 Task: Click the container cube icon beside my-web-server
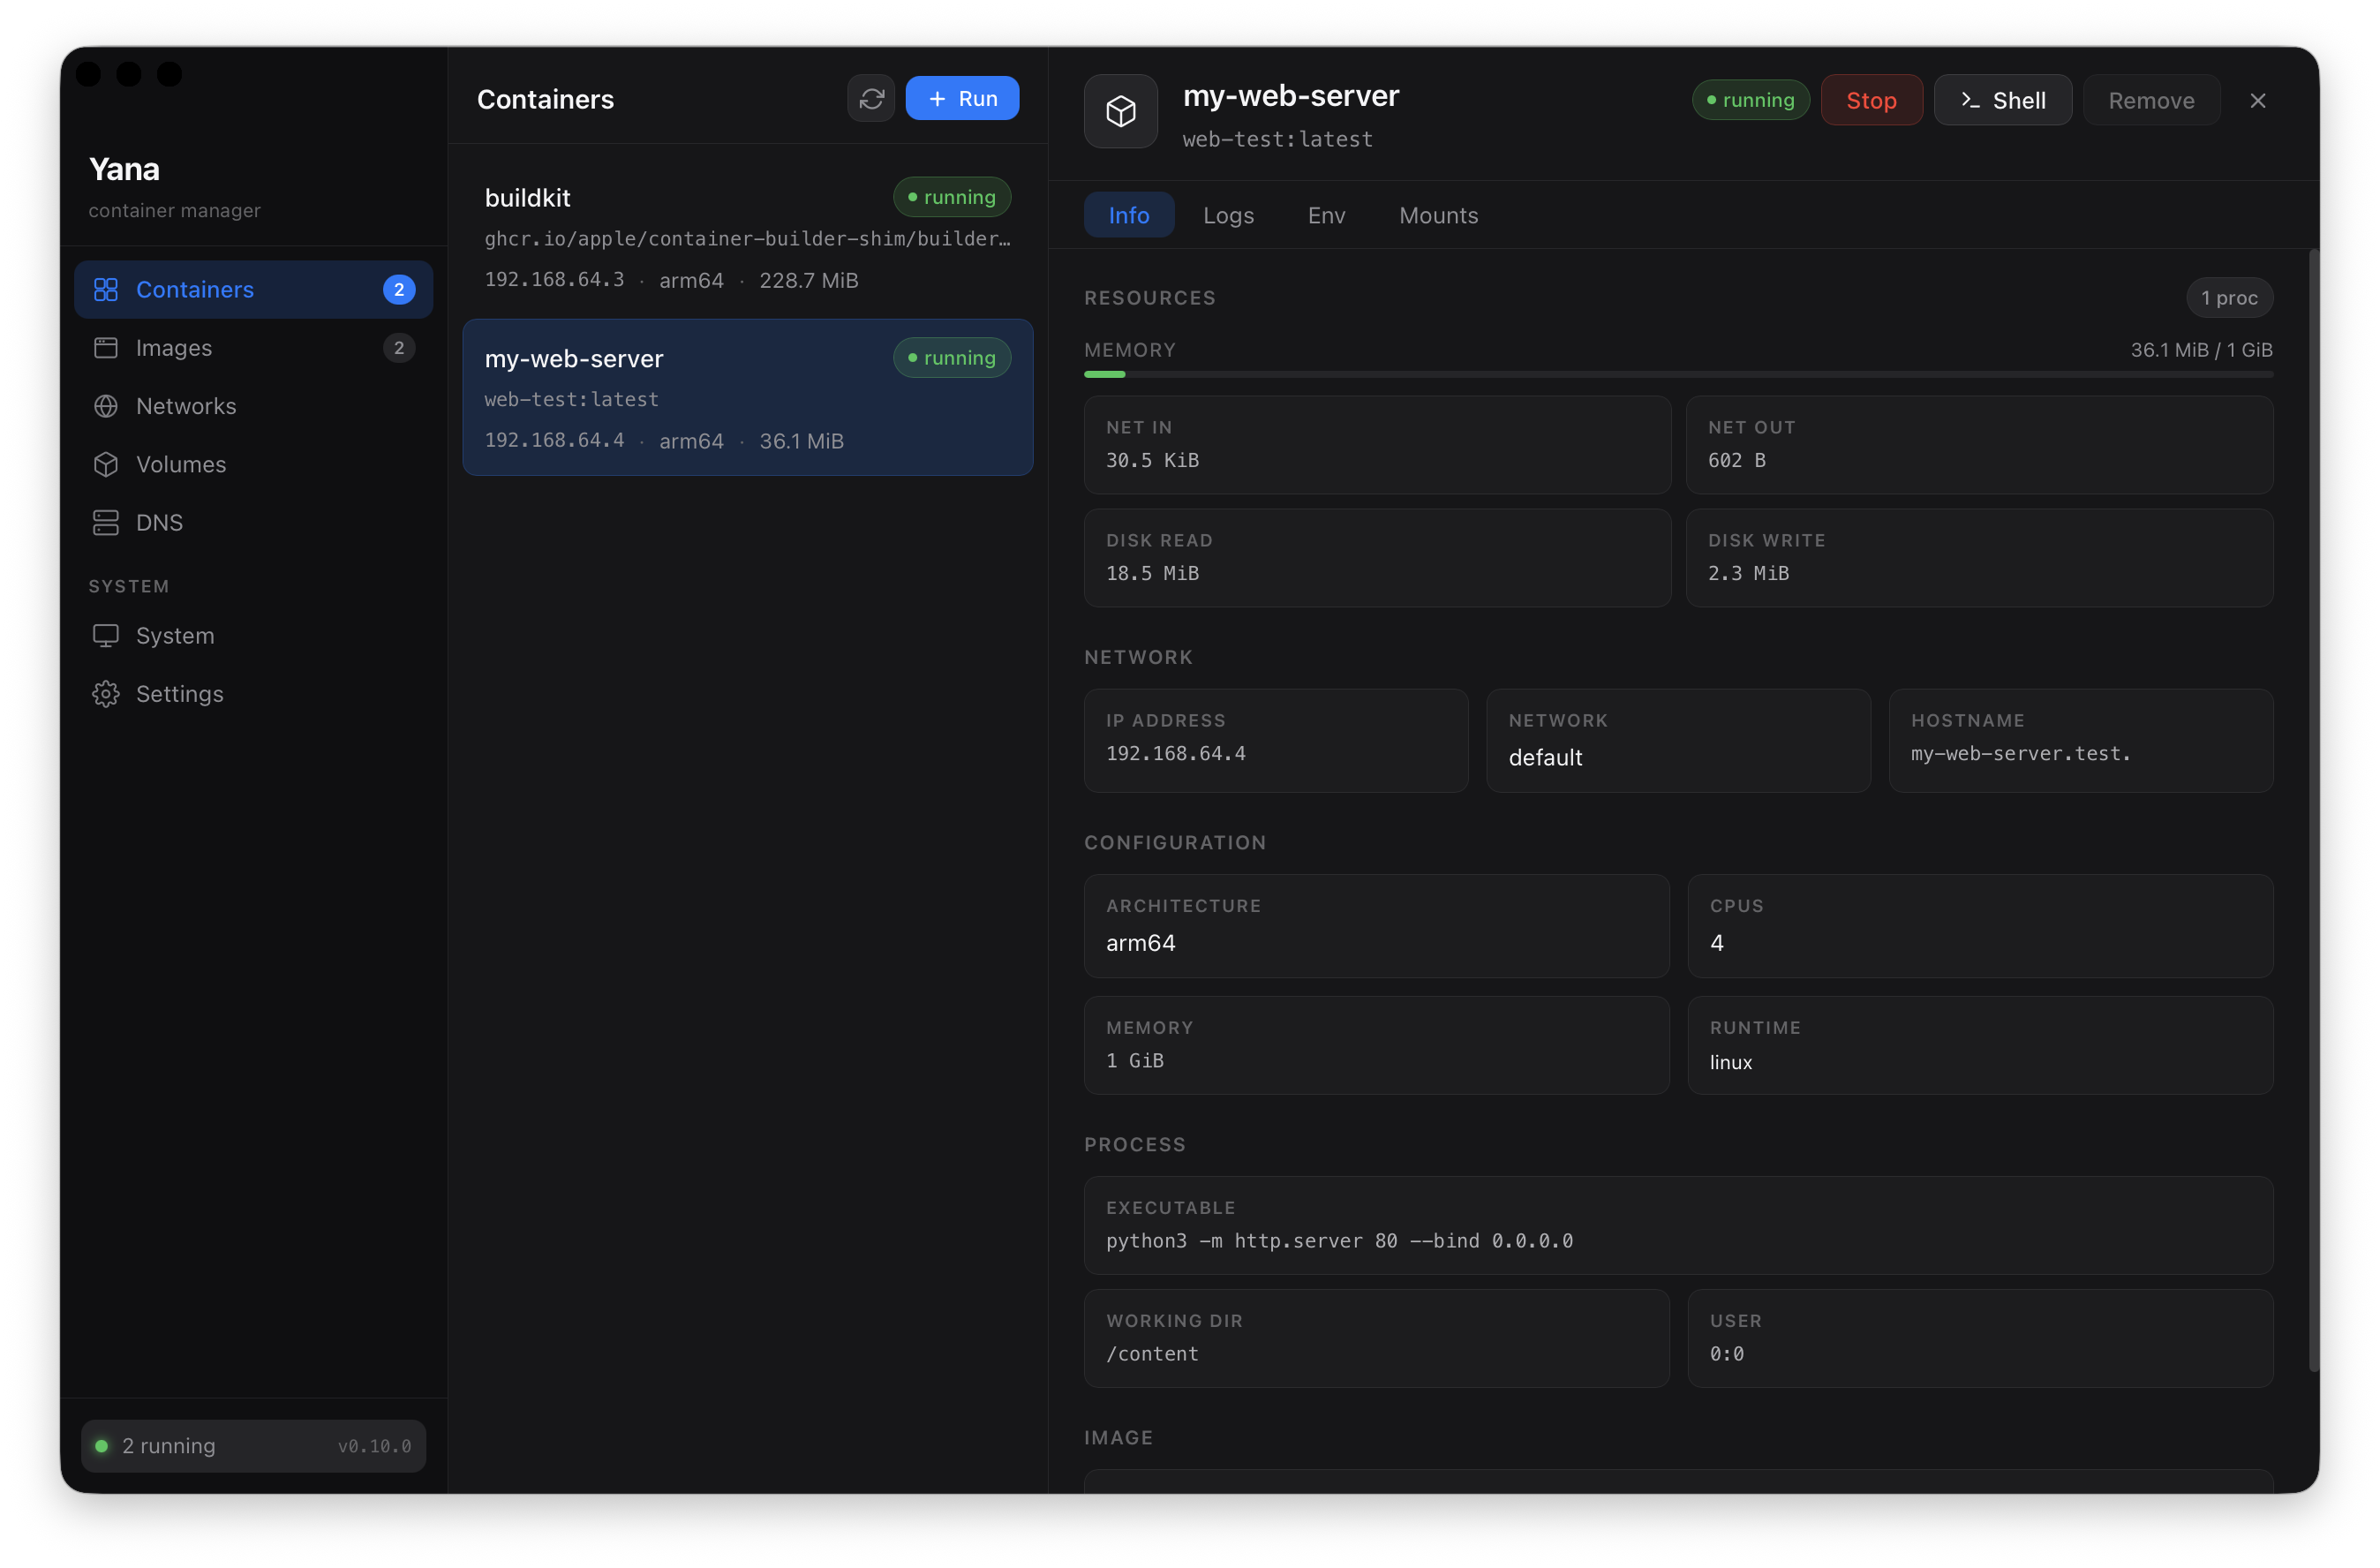(1120, 111)
